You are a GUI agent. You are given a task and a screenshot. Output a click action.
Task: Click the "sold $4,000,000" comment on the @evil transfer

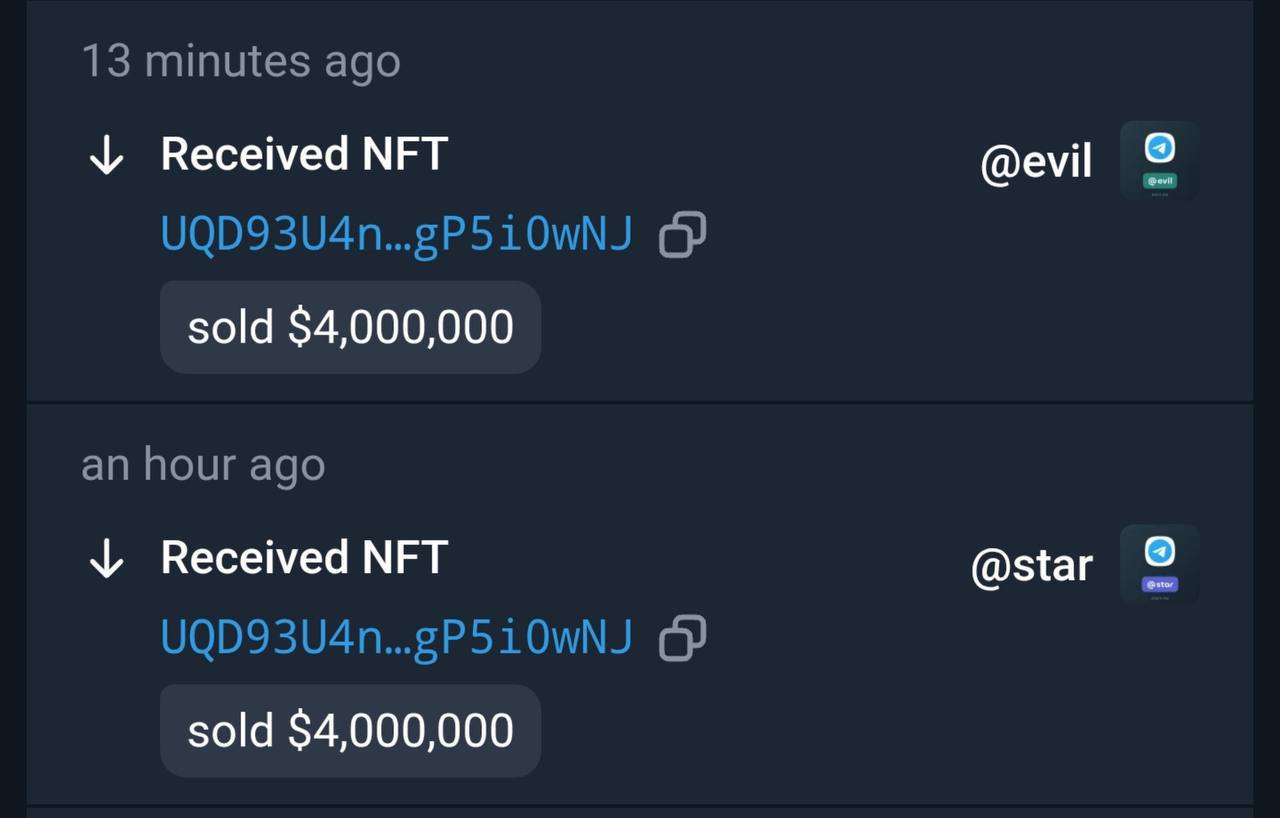click(350, 327)
